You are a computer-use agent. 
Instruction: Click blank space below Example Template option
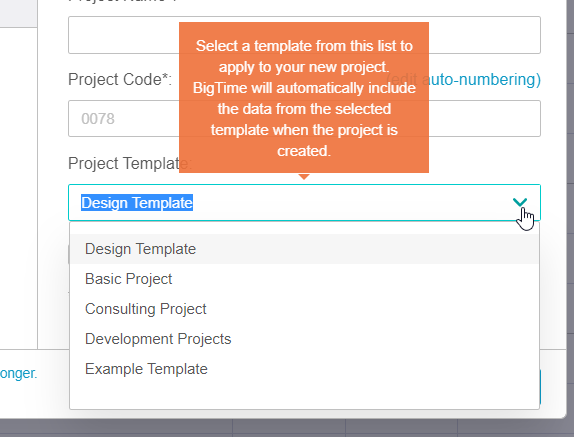click(304, 397)
